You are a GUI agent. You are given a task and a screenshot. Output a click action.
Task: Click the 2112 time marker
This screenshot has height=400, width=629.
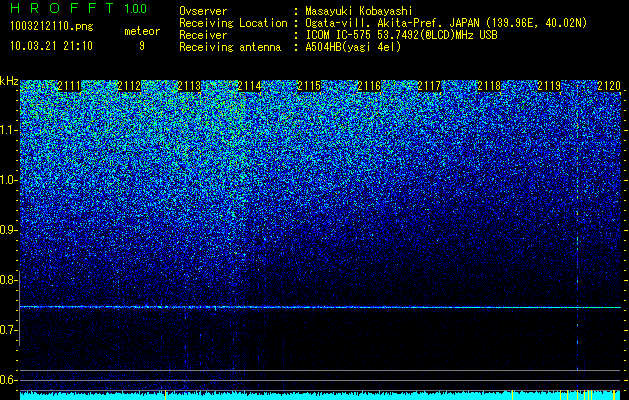pos(129,86)
